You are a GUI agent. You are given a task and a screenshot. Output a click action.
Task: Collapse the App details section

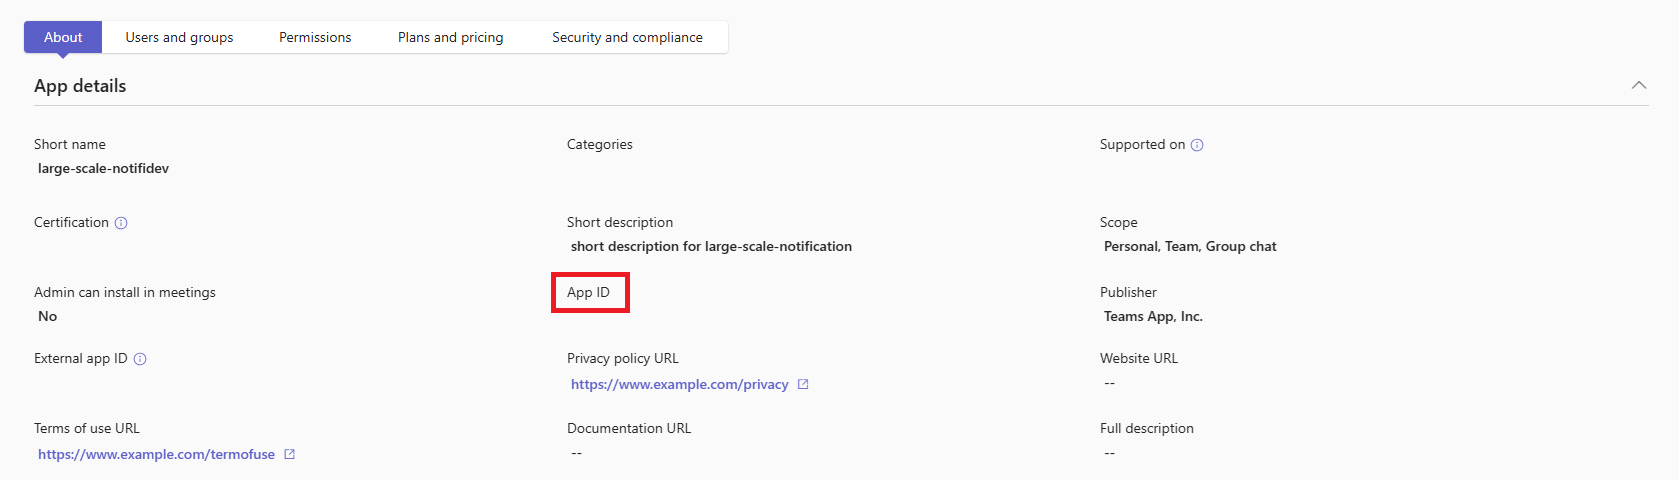1639,85
